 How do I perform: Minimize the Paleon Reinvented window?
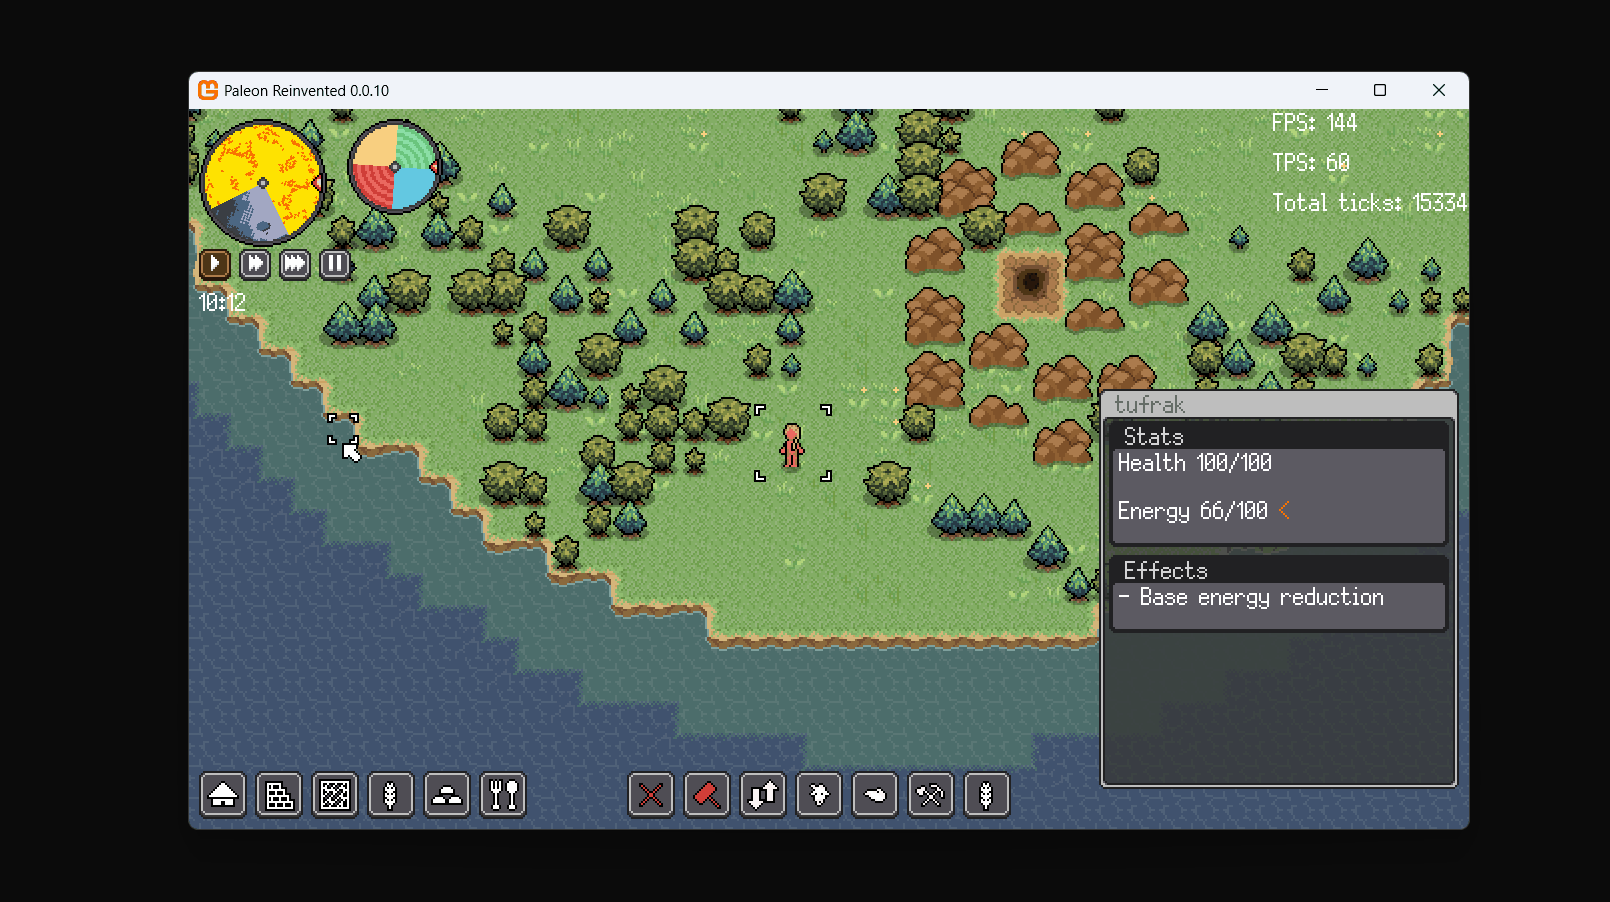(1322, 90)
